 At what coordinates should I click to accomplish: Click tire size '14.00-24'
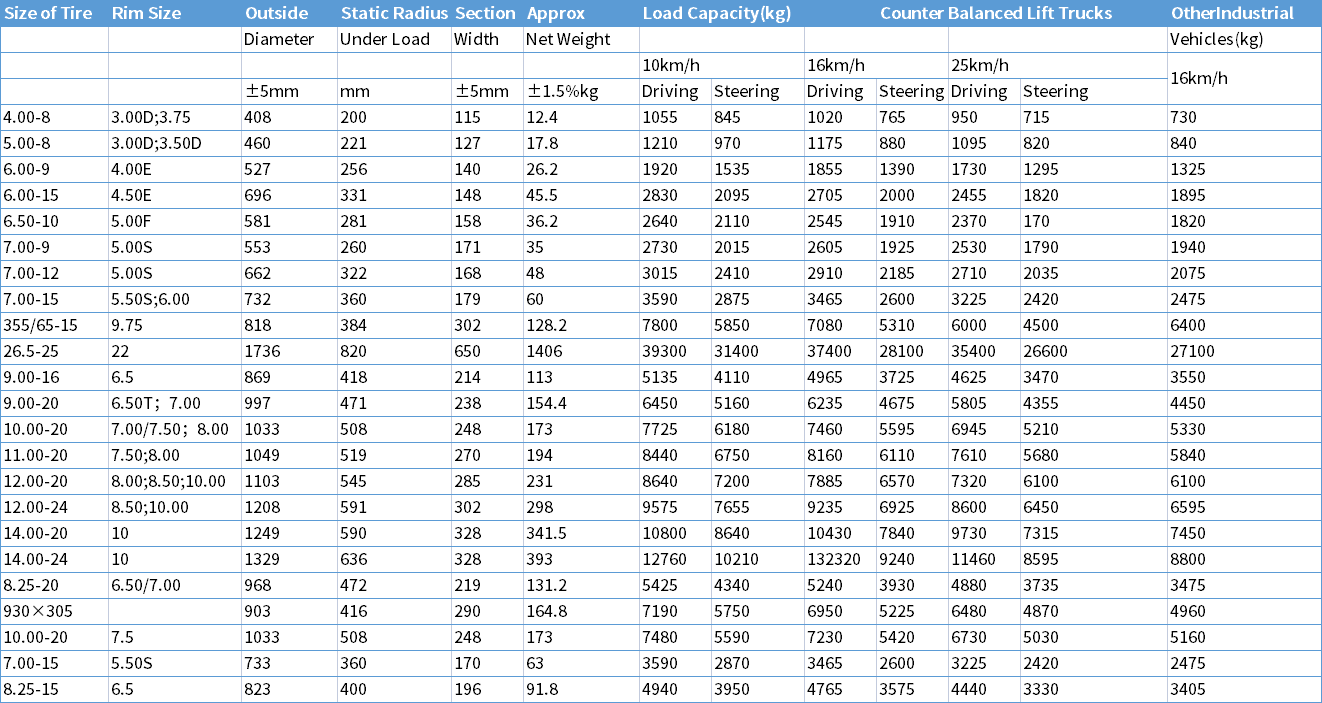(35, 560)
